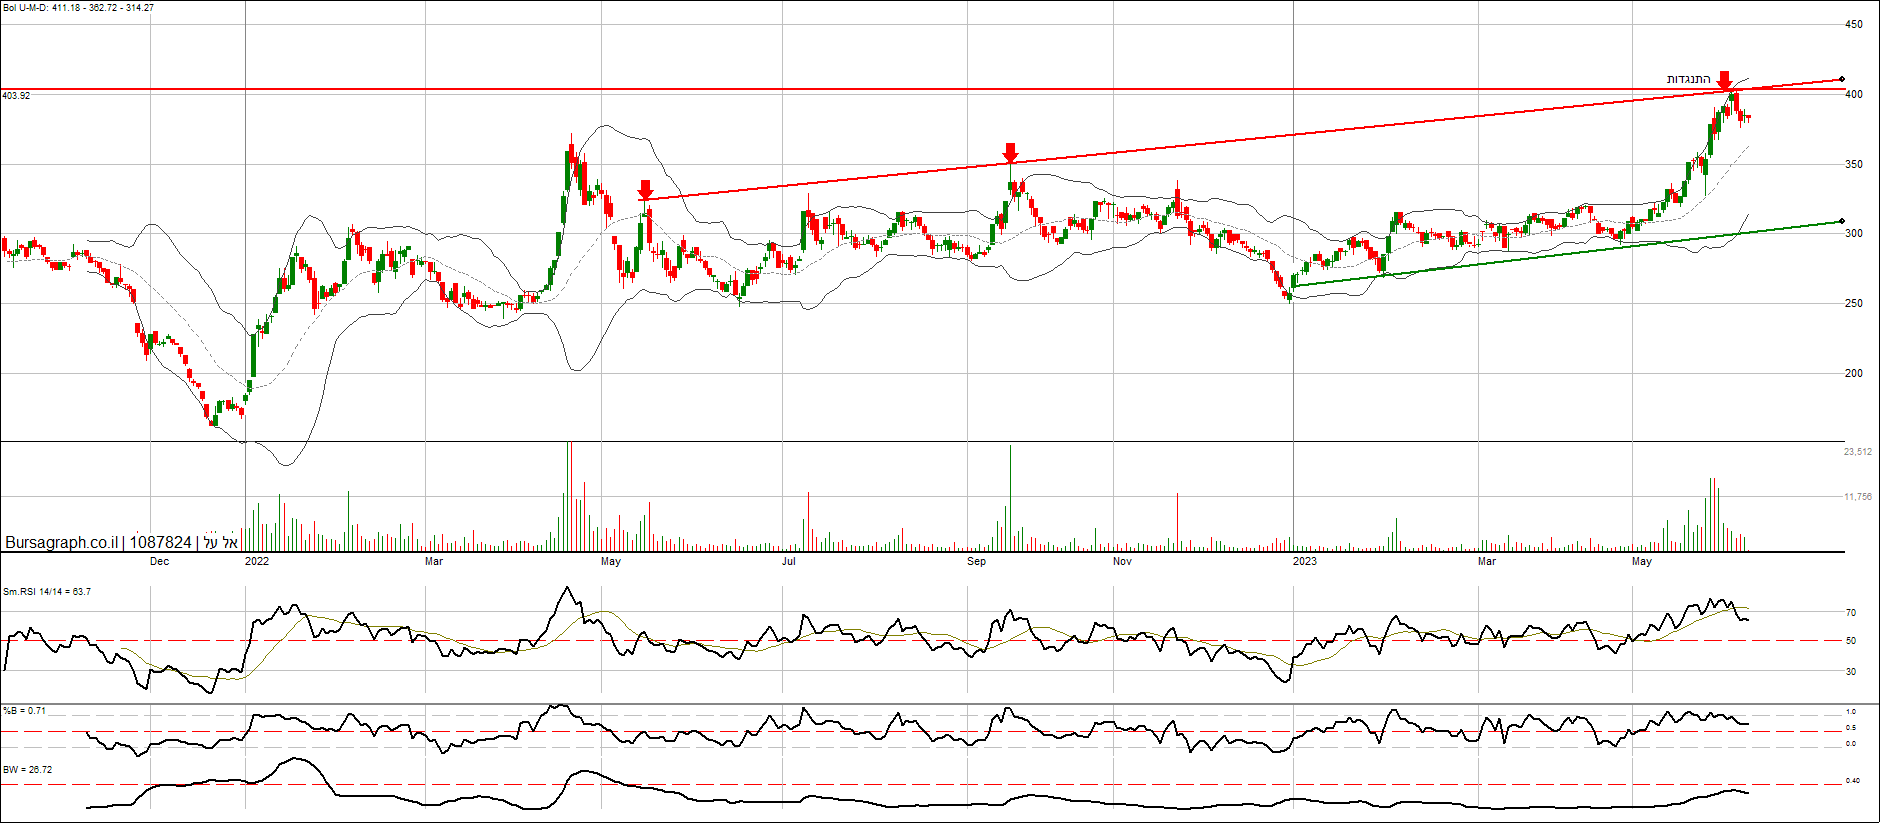The width and height of the screenshot is (1880, 823).
Task: Click the Sm.RSI 14/14 = 63.7 indicator label
Action: coord(47,592)
